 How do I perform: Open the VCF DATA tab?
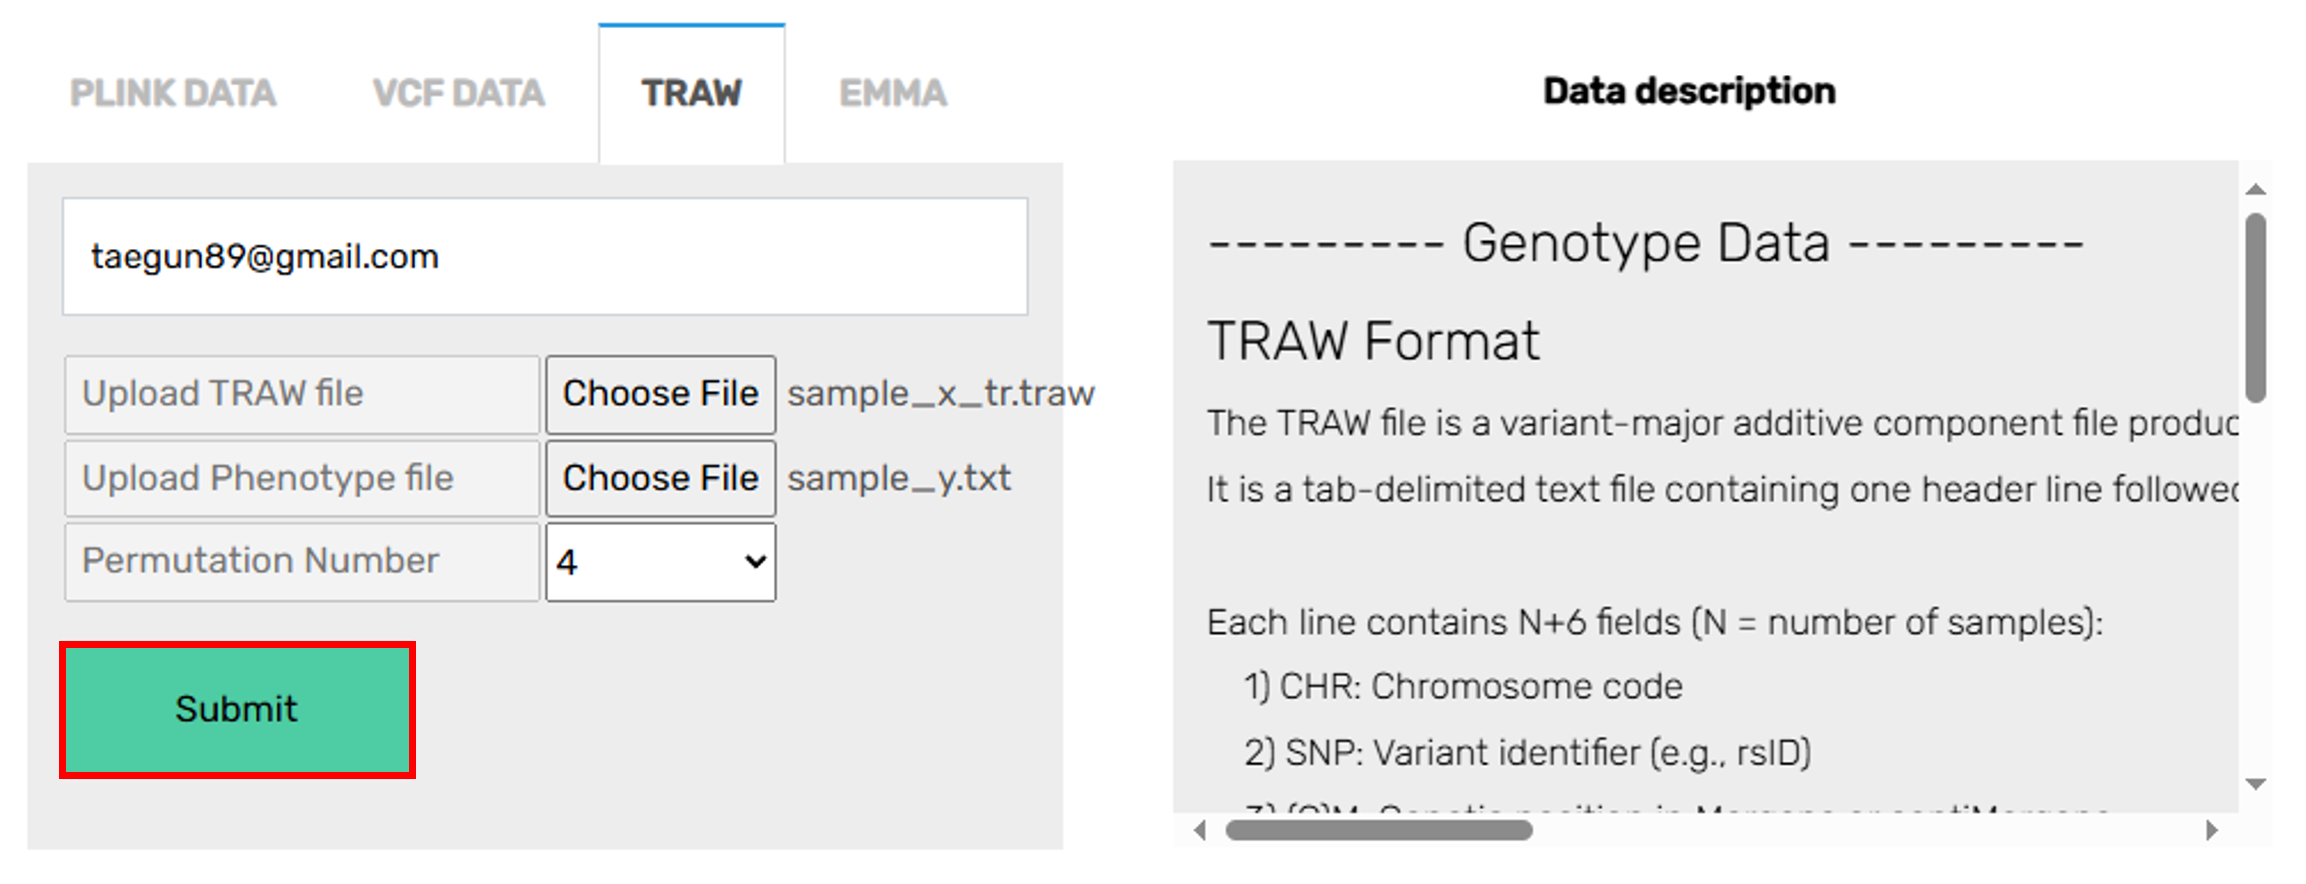click(459, 94)
